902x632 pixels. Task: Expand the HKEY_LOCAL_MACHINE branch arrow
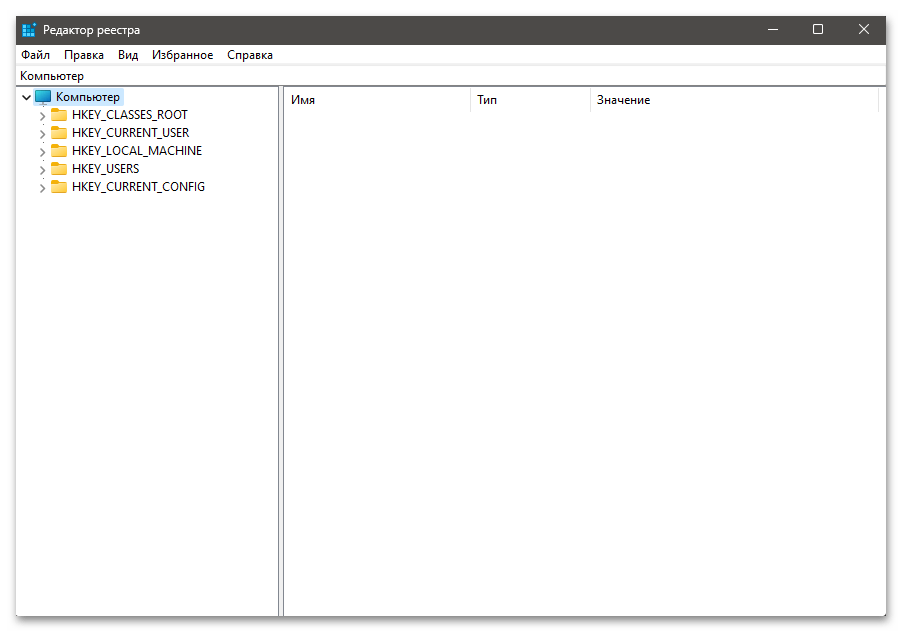point(42,151)
